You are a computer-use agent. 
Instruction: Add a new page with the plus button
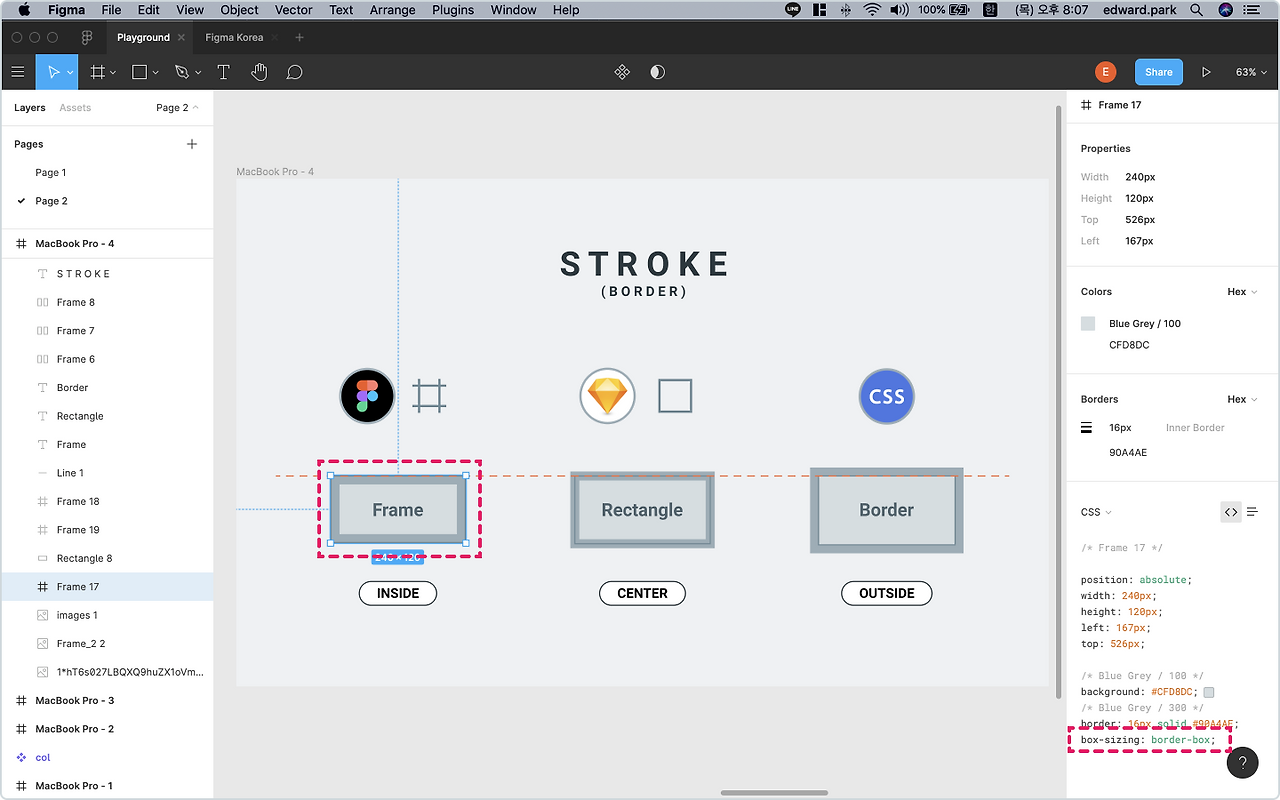tap(191, 143)
